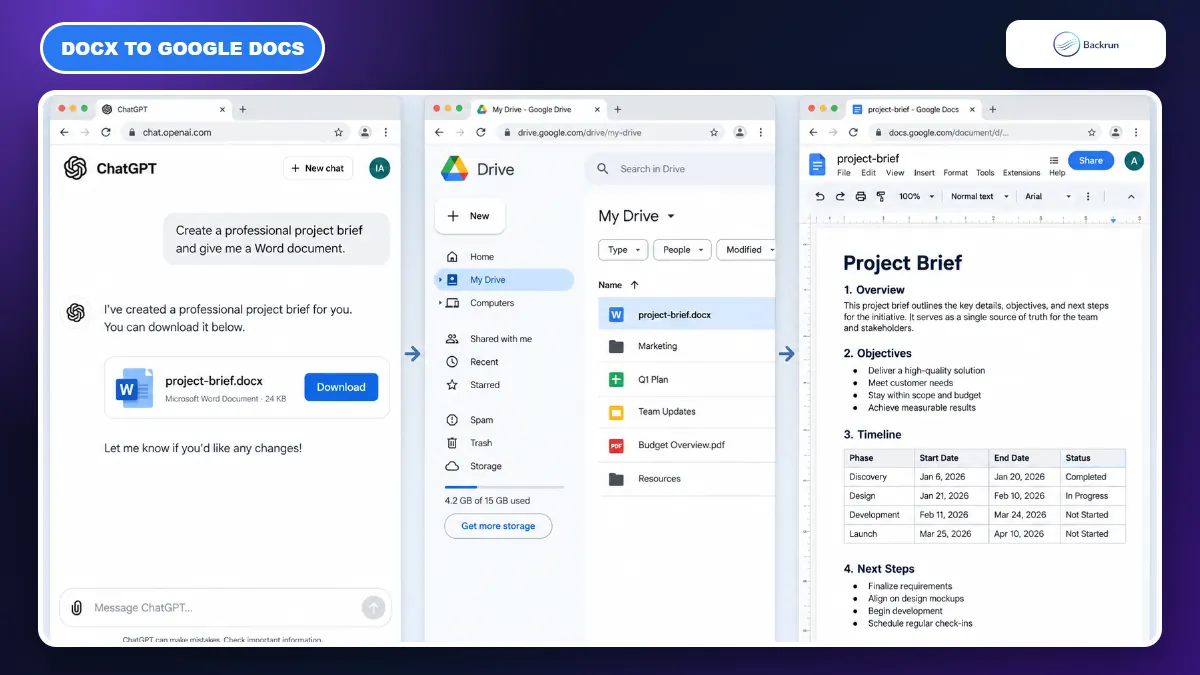
Task: Open the Arial font dropdown
Action: click(1048, 197)
